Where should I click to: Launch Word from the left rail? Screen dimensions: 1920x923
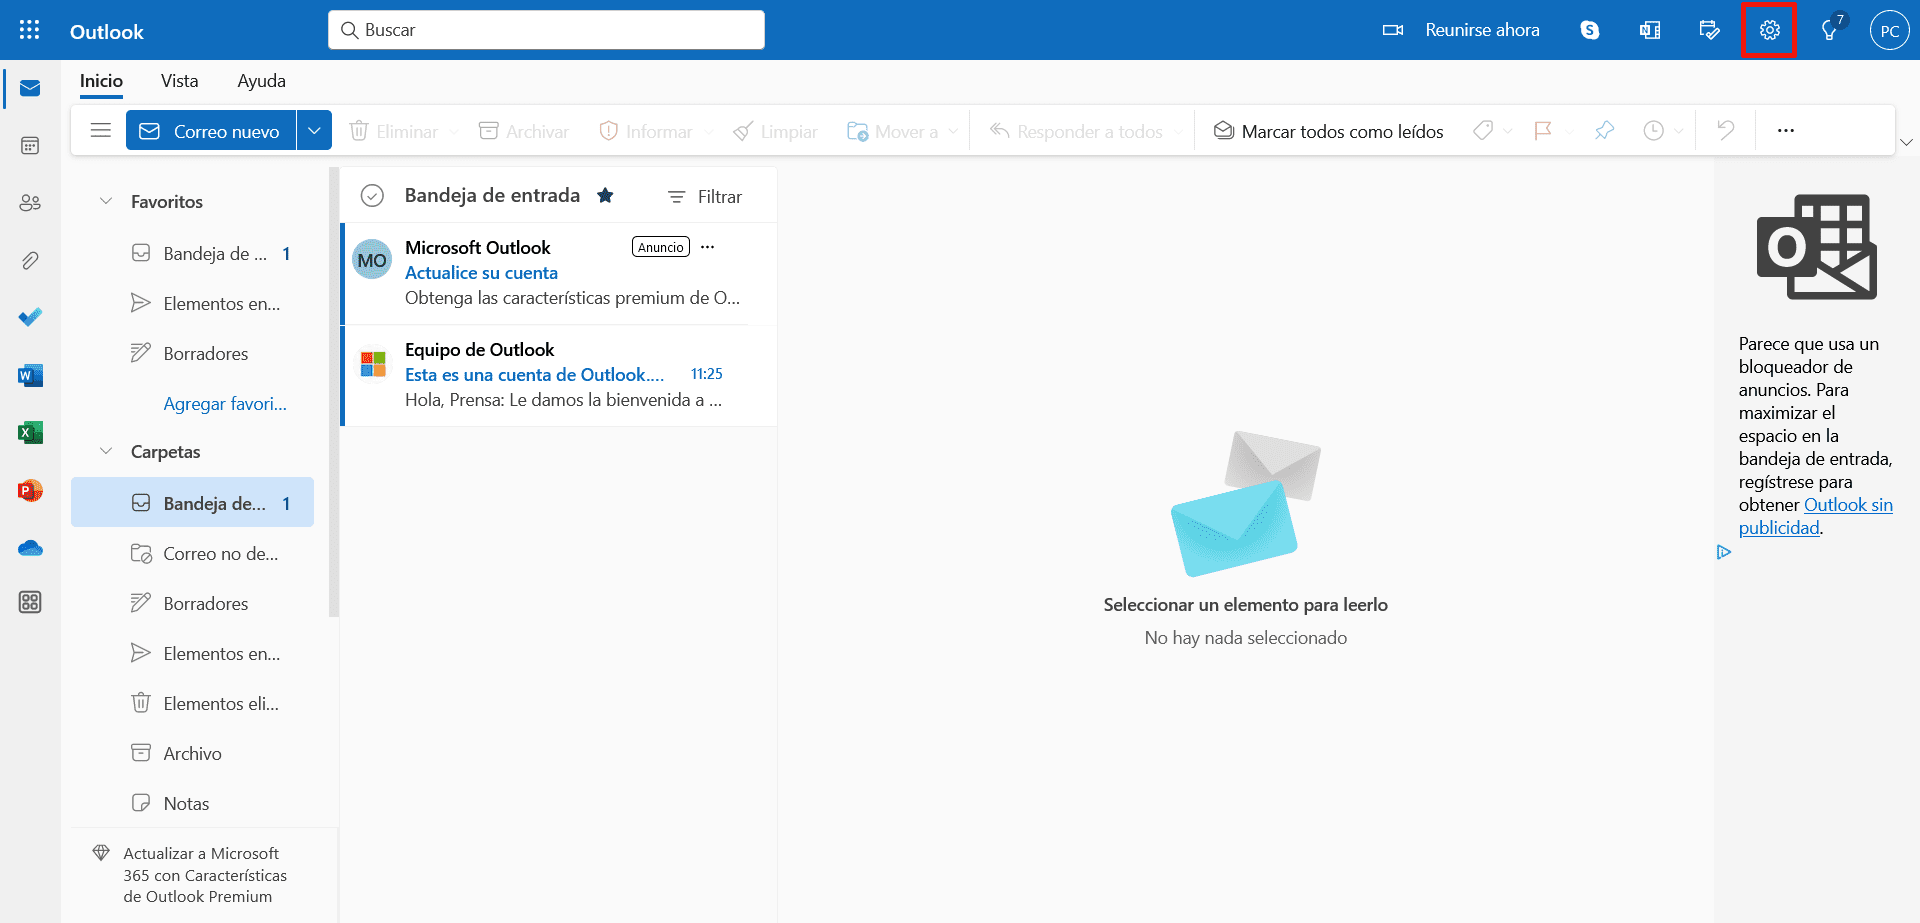(x=30, y=376)
